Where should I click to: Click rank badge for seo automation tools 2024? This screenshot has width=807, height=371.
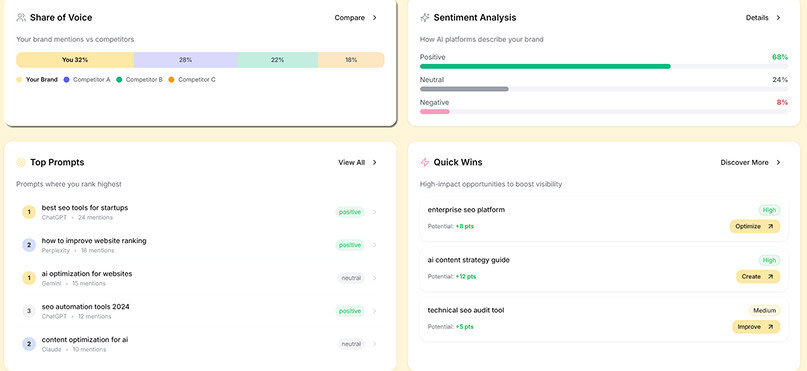click(x=29, y=311)
